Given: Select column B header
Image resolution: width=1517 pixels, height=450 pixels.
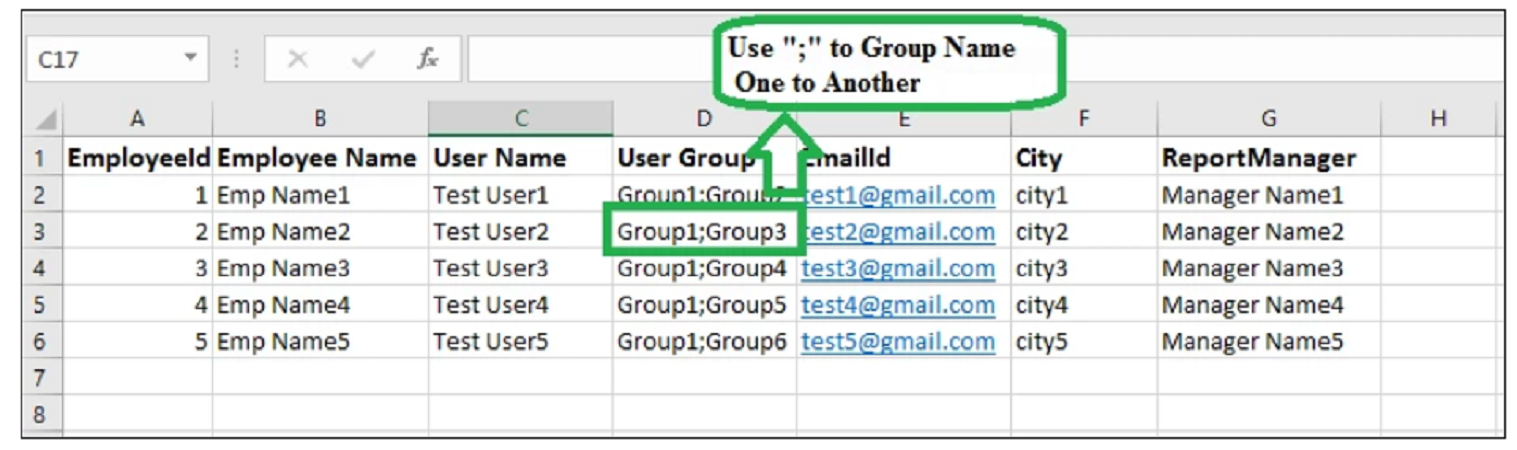Looking at the screenshot, I should click(x=320, y=120).
